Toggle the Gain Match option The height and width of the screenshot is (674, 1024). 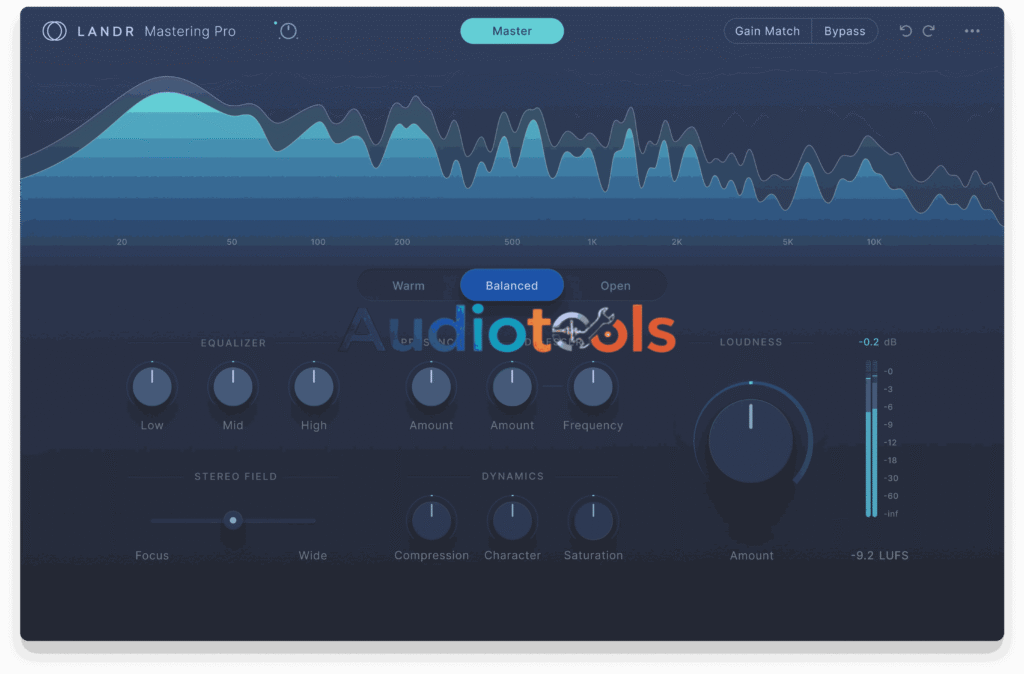[x=767, y=31]
